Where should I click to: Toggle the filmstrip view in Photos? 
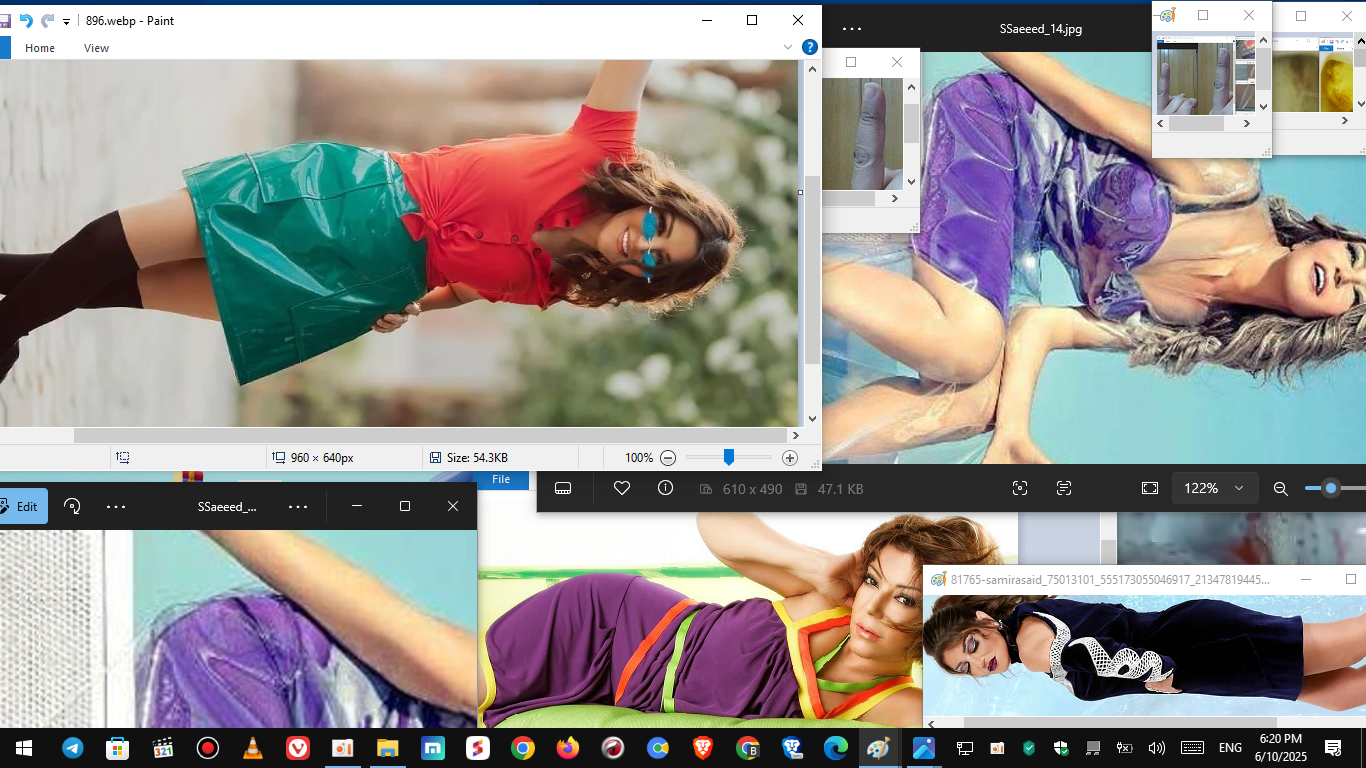point(563,488)
